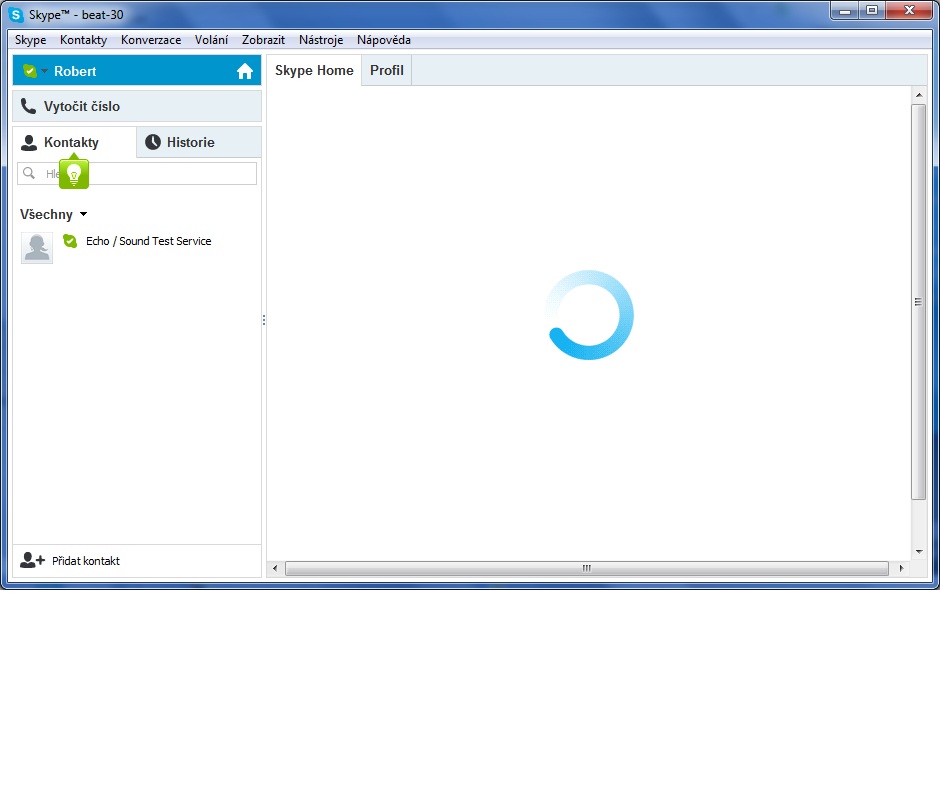This screenshot has width=940, height=800.
Task: Open the Nástroje menu
Action: click(x=321, y=40)
